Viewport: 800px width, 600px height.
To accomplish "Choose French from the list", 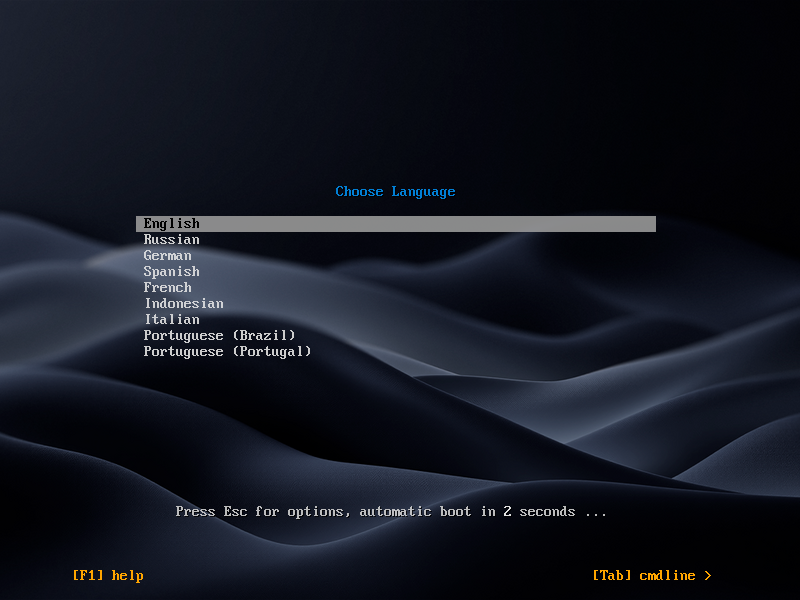I will pyautogui.click(x=167, y=288).
